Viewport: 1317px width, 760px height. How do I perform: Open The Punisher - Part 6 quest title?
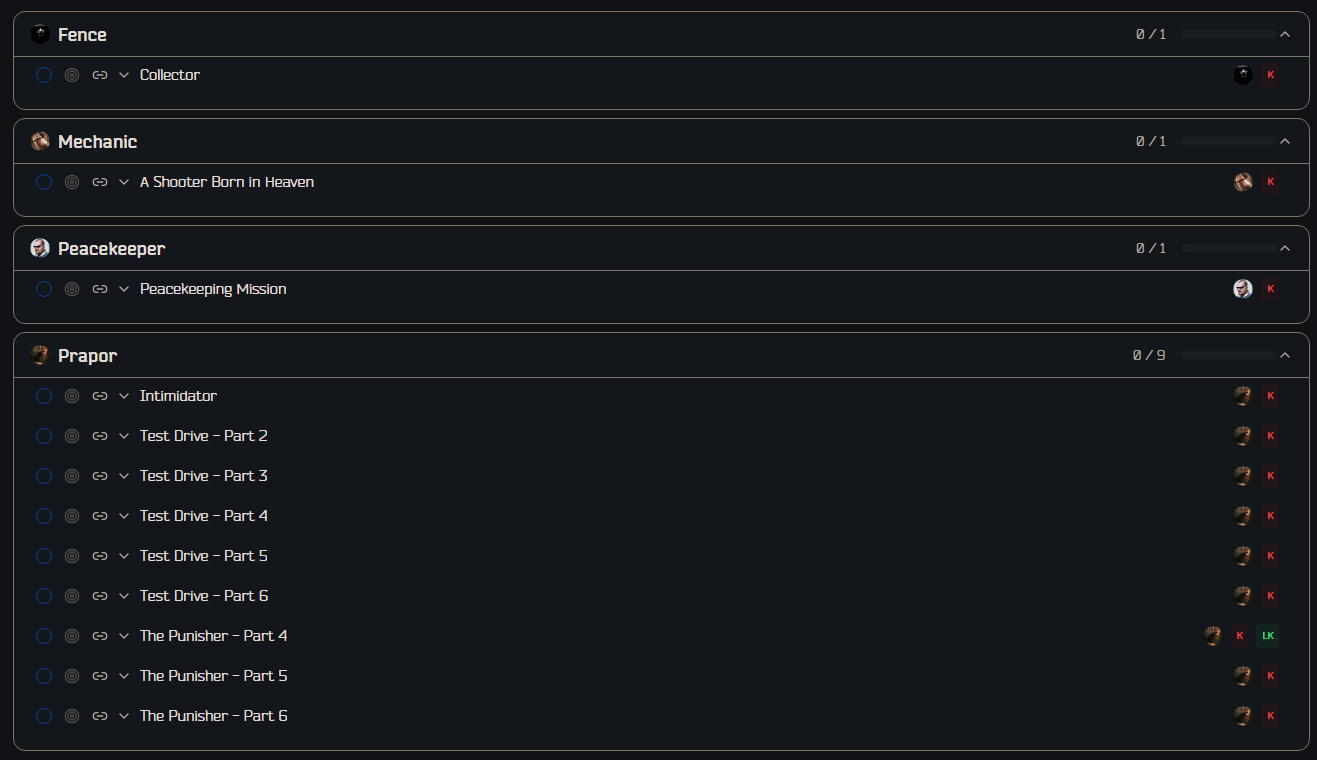(214, 716)
